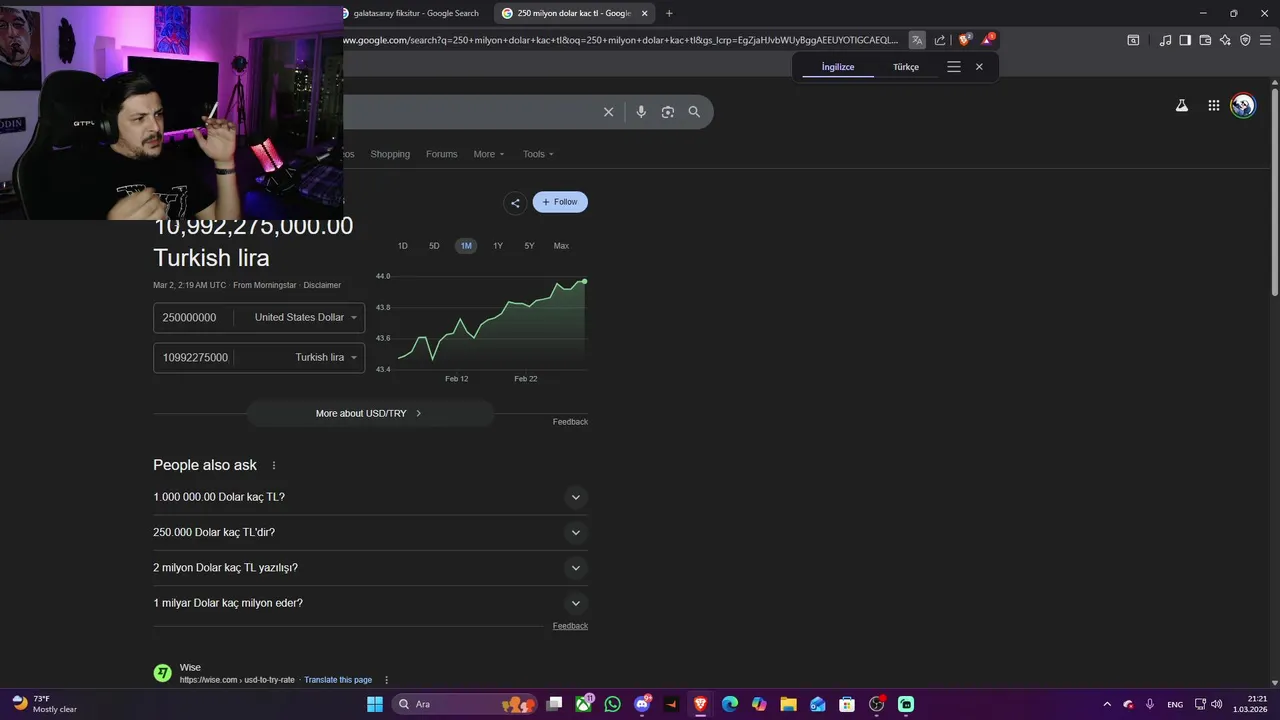Image resolution: width=1280 pixels, height=720 pixels.
Task: Open the More search filters dropdown
Action: (x=489, y=154)
